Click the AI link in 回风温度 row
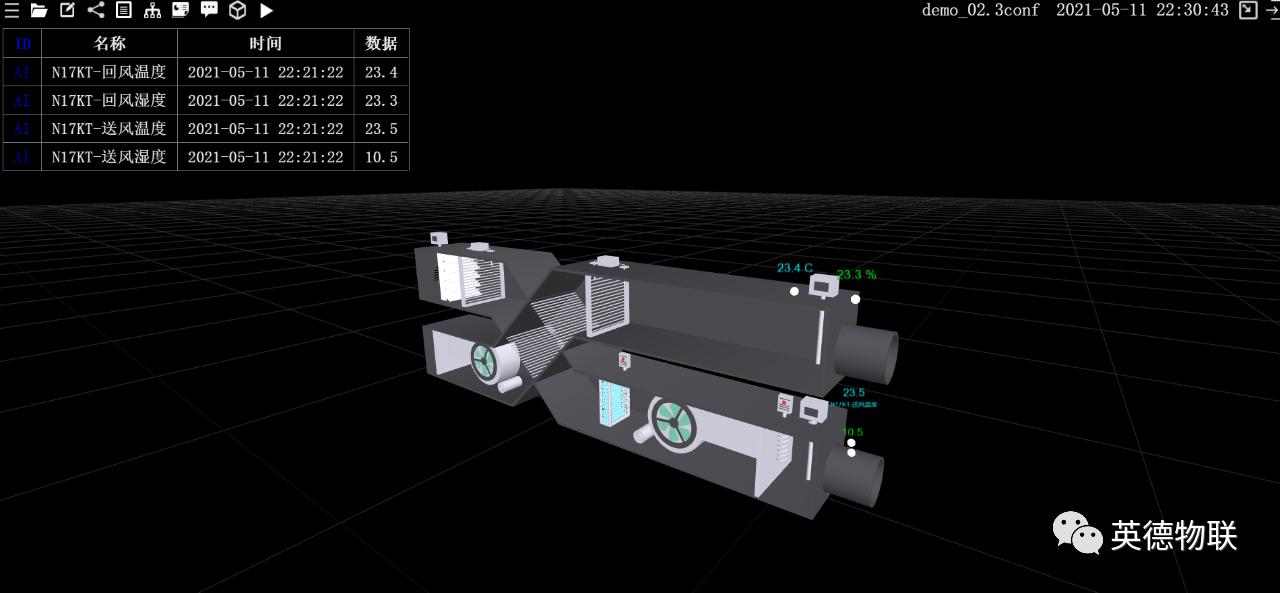This screenshot has width=1280, height=593. click(x=23, y=72)
